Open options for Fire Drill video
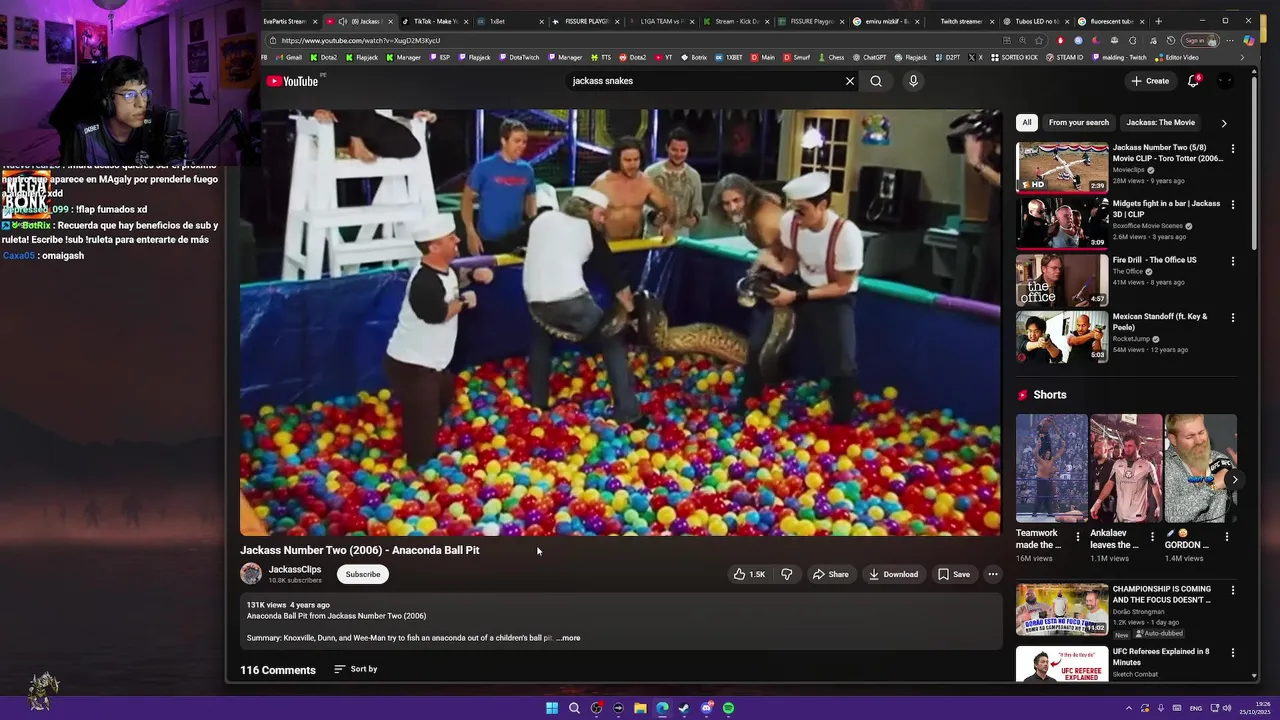 point(1232,261)
